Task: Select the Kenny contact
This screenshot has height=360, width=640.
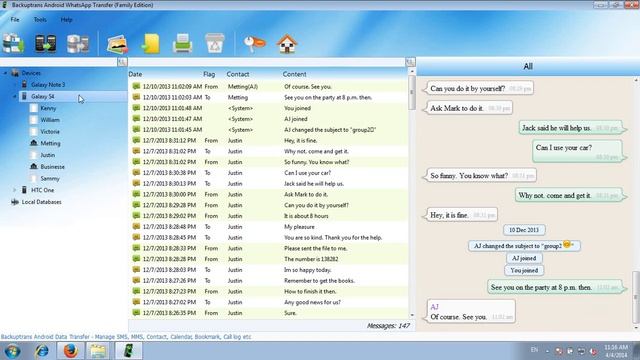Action: (x=48, y=109)
